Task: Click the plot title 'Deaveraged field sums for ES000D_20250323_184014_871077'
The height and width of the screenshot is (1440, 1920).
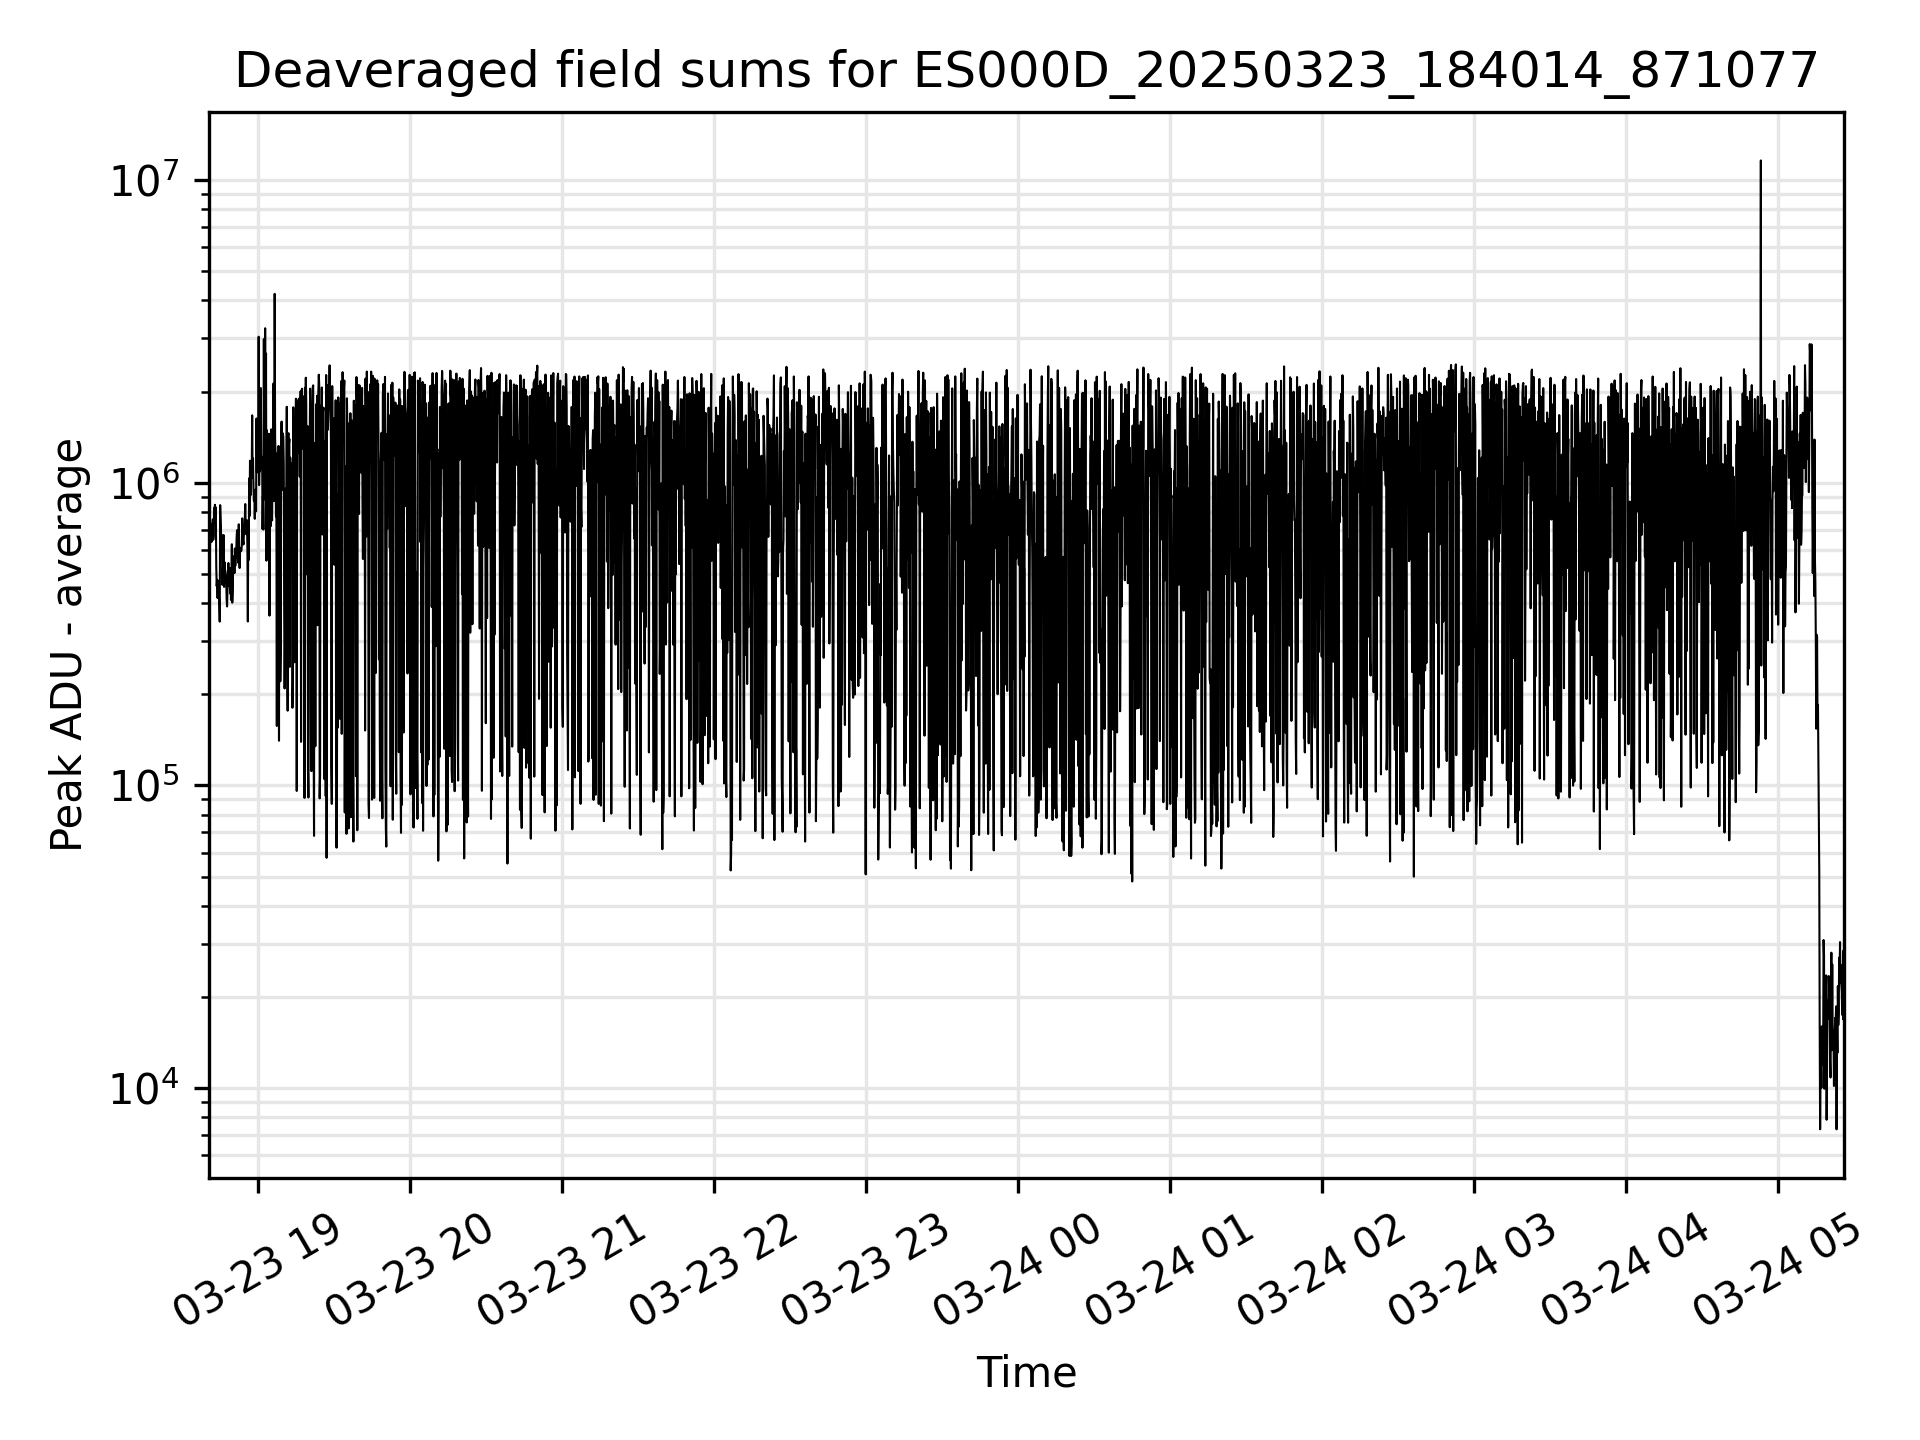Action: (x=1026, y=72)
